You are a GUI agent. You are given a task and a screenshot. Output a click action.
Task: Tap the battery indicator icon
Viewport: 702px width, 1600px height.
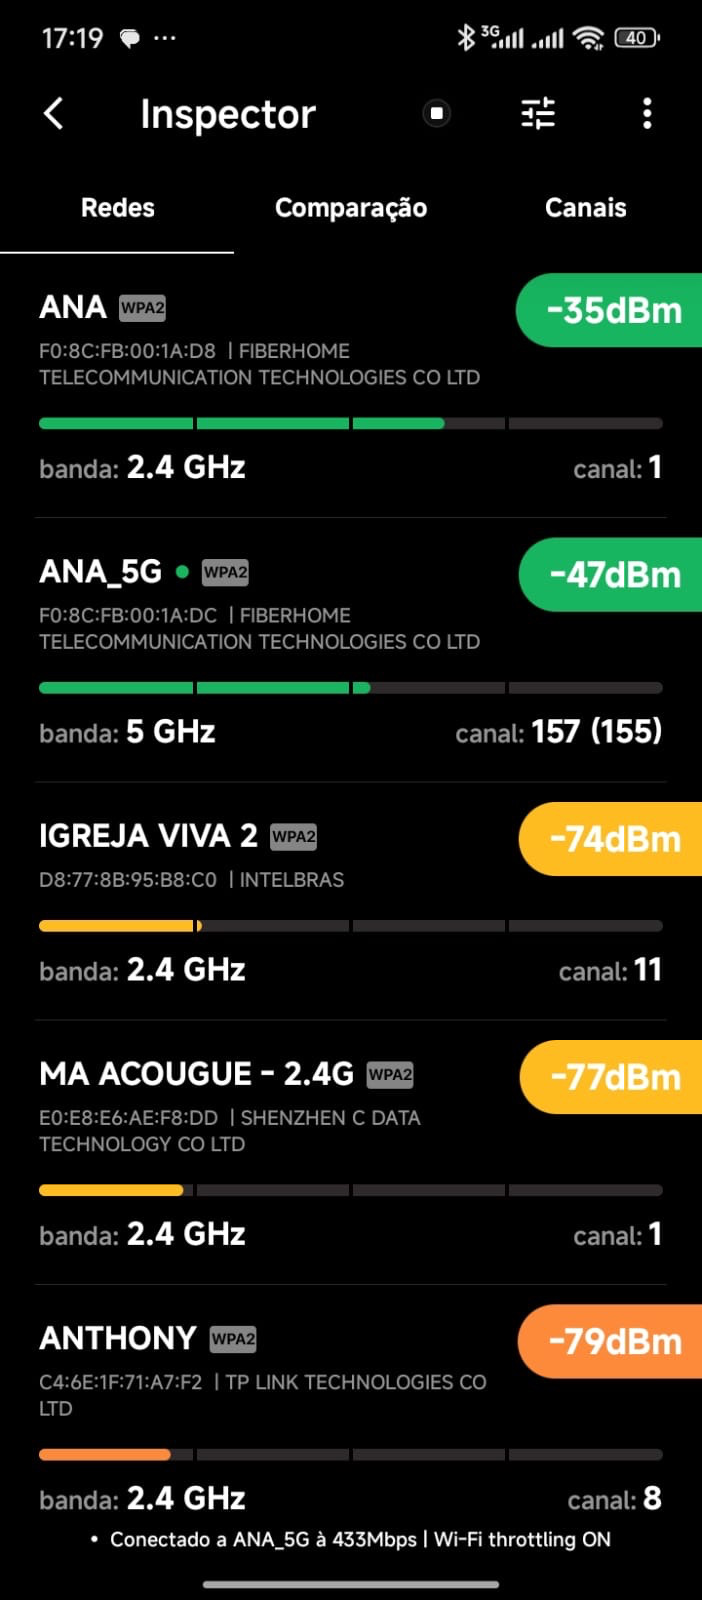637,38
